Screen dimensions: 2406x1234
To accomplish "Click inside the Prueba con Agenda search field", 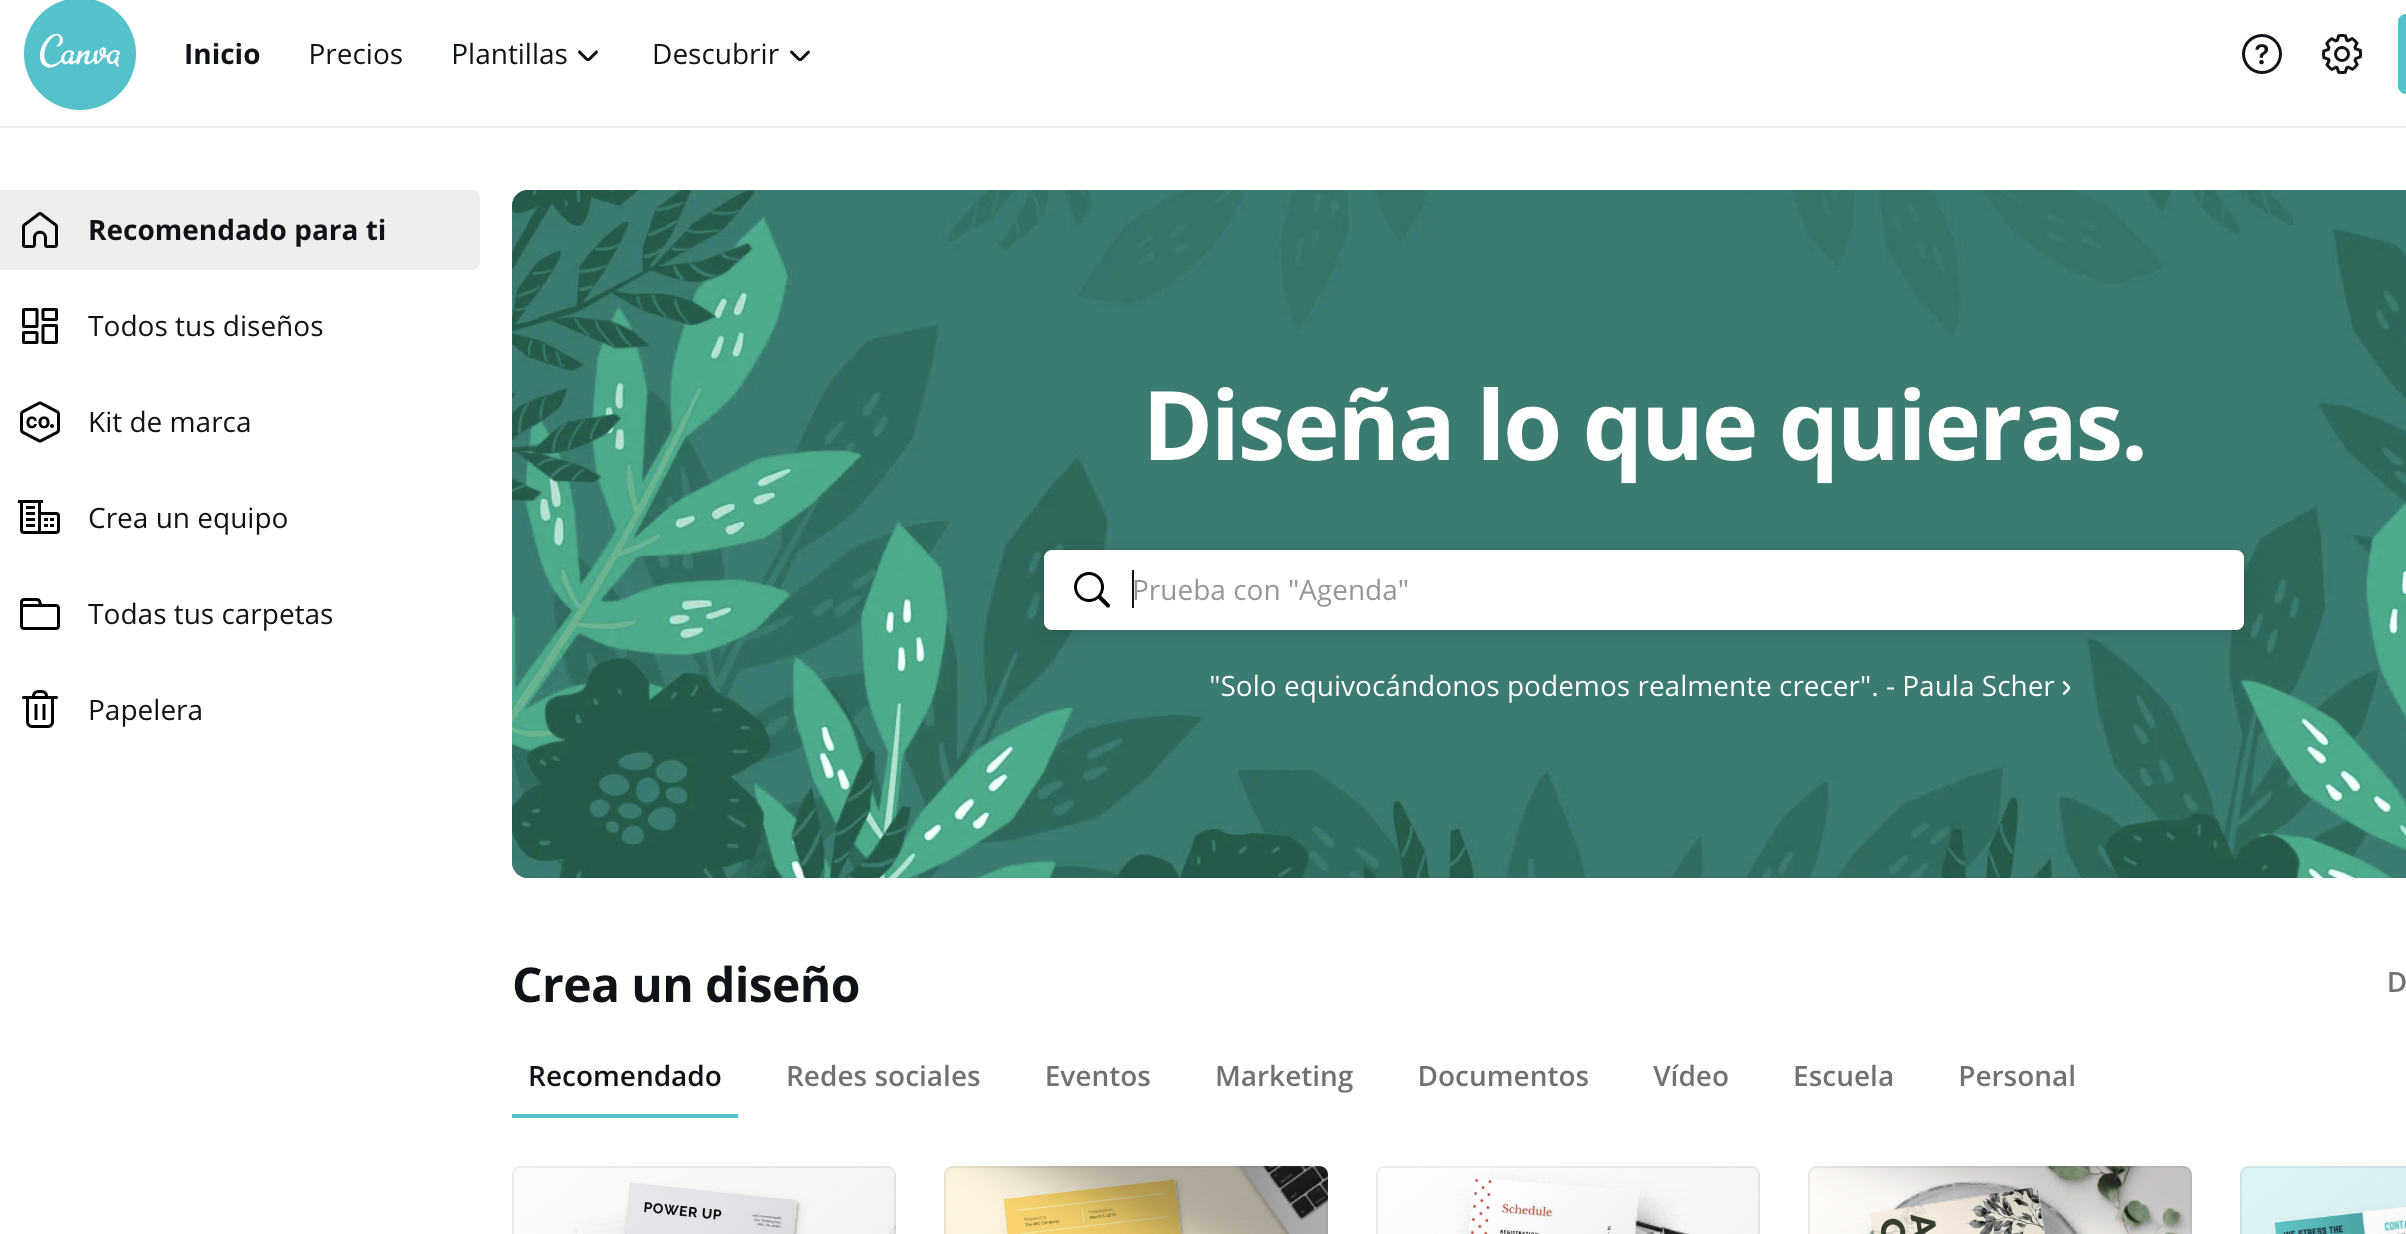I will (1500, 590).
